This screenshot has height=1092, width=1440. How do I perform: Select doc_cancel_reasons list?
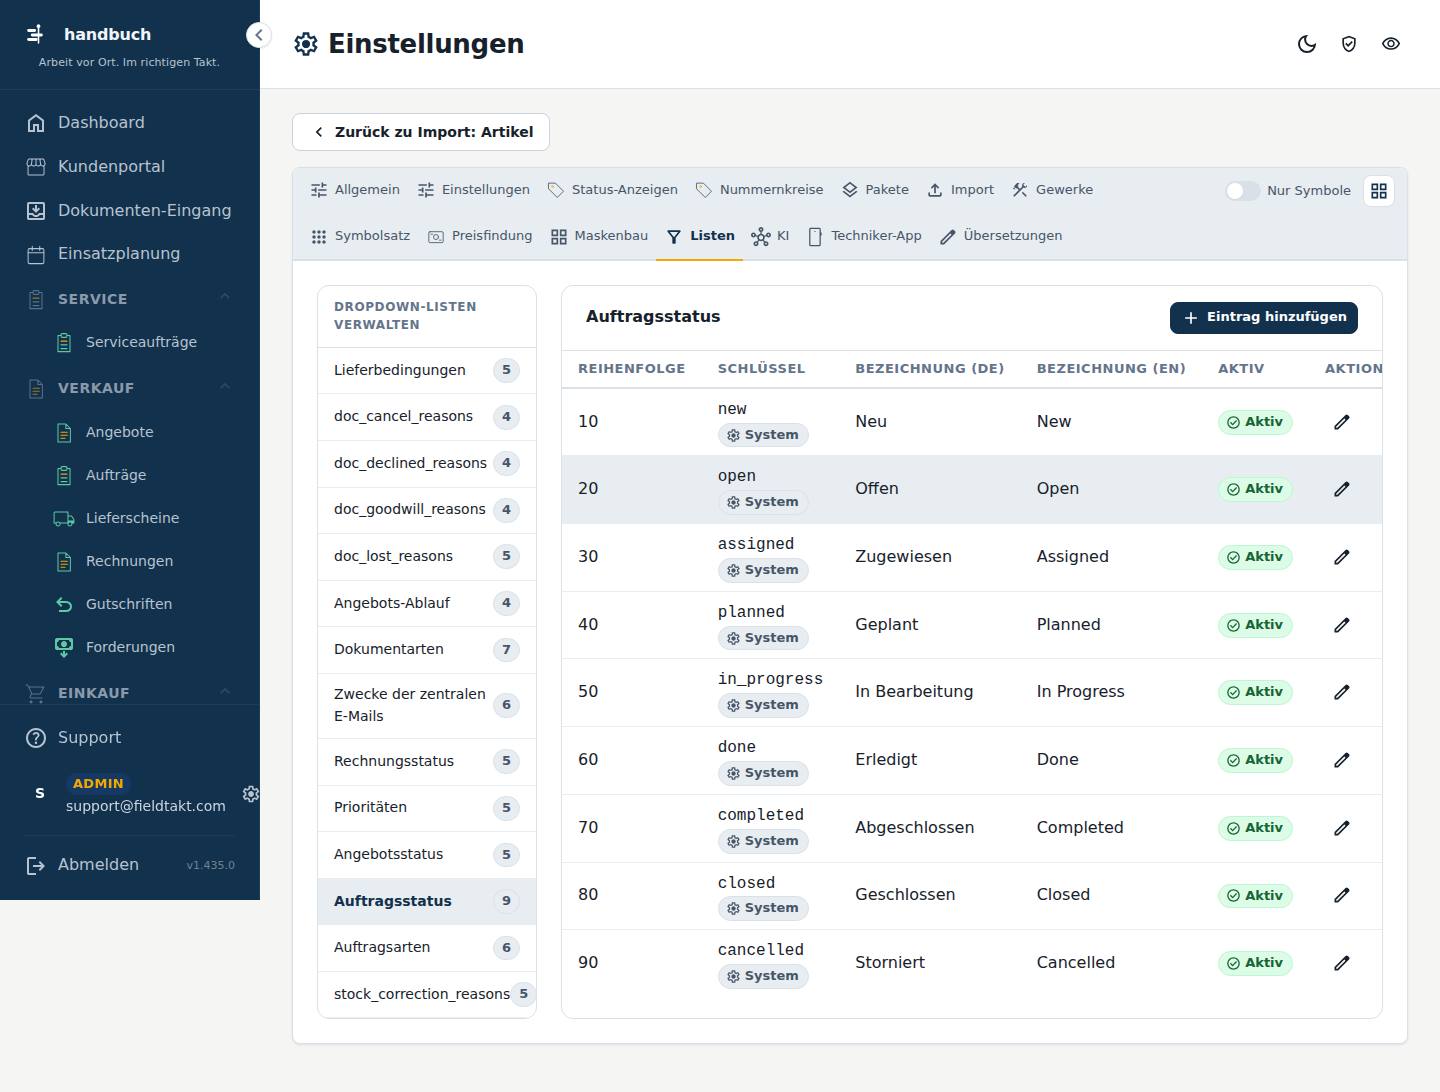tap(427, 417)
